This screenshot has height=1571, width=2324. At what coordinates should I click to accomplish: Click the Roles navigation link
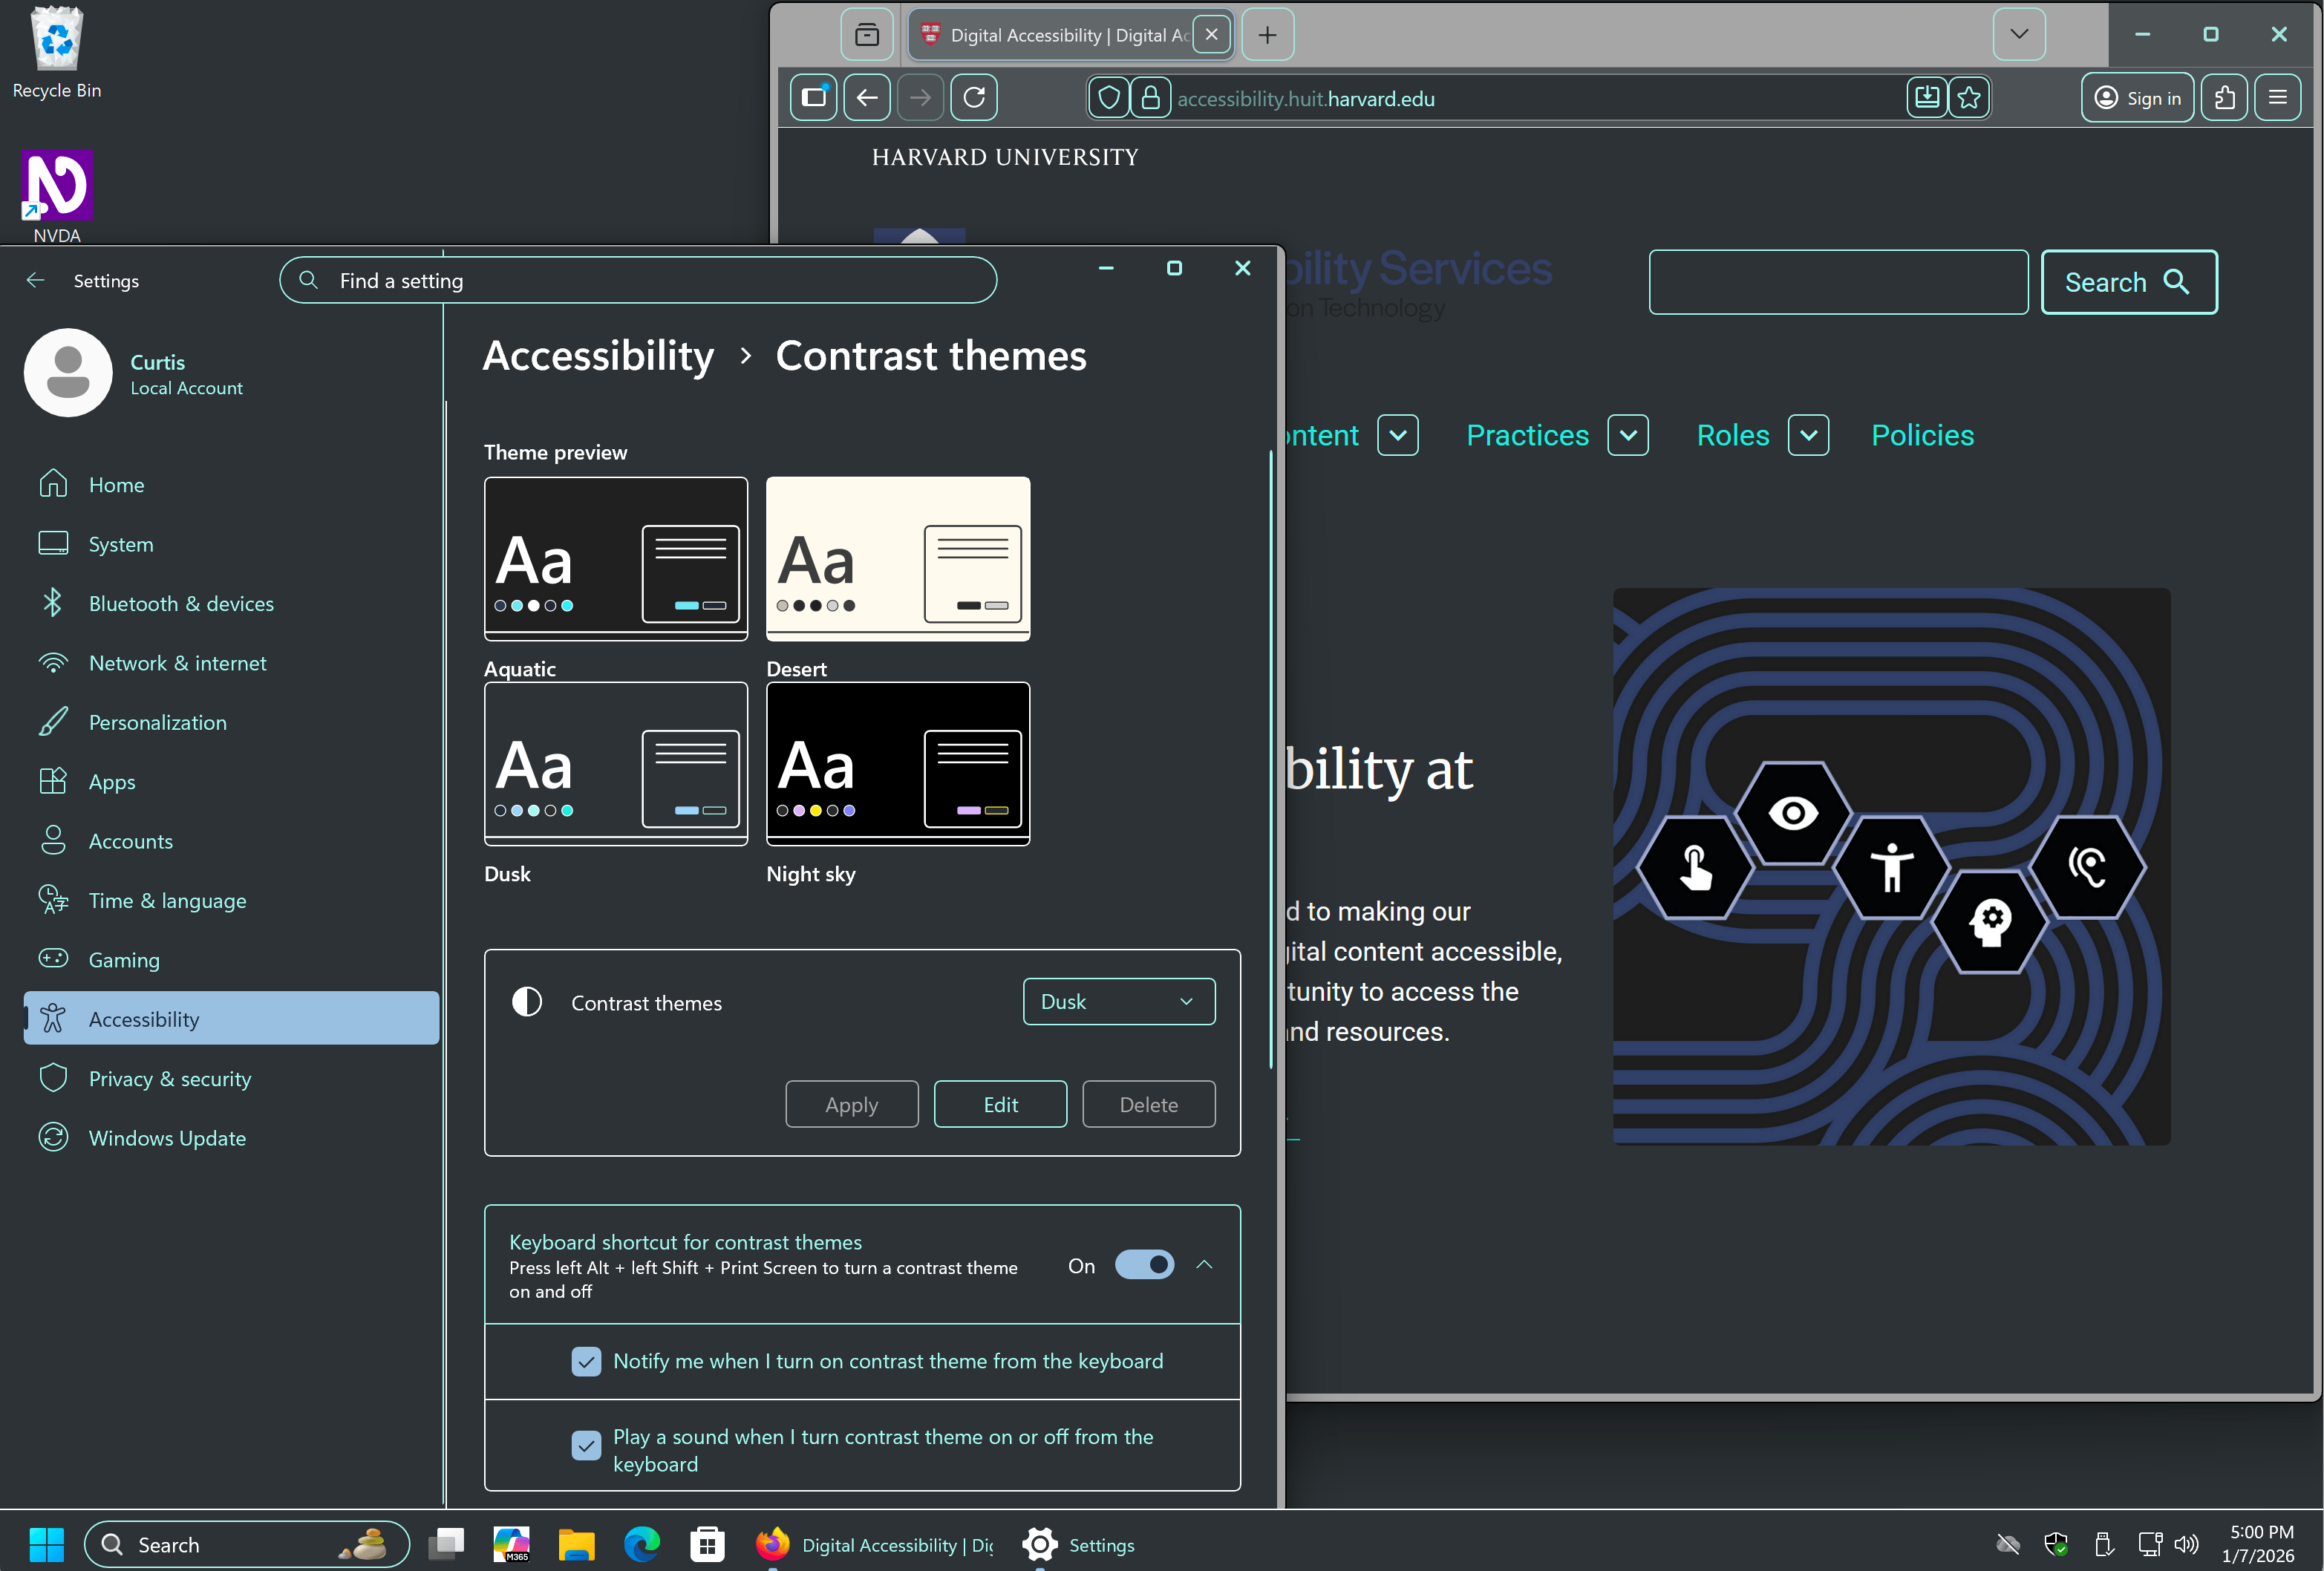coord(1733,435)
